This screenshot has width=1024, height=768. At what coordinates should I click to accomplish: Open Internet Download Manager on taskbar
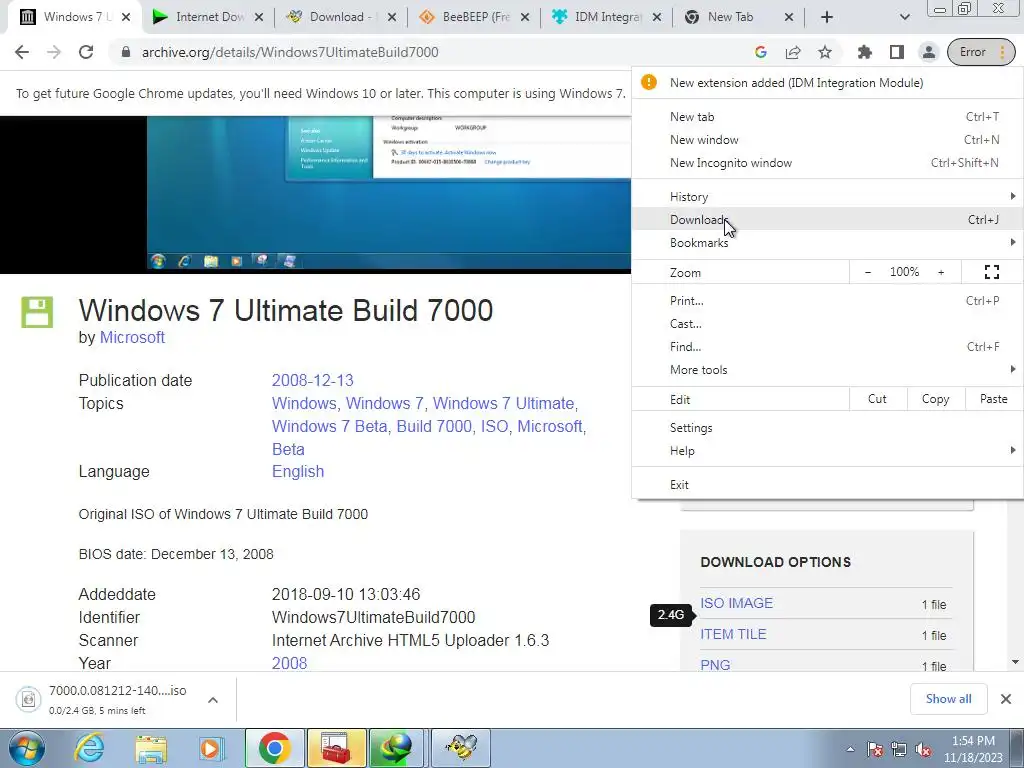point(398,748)
